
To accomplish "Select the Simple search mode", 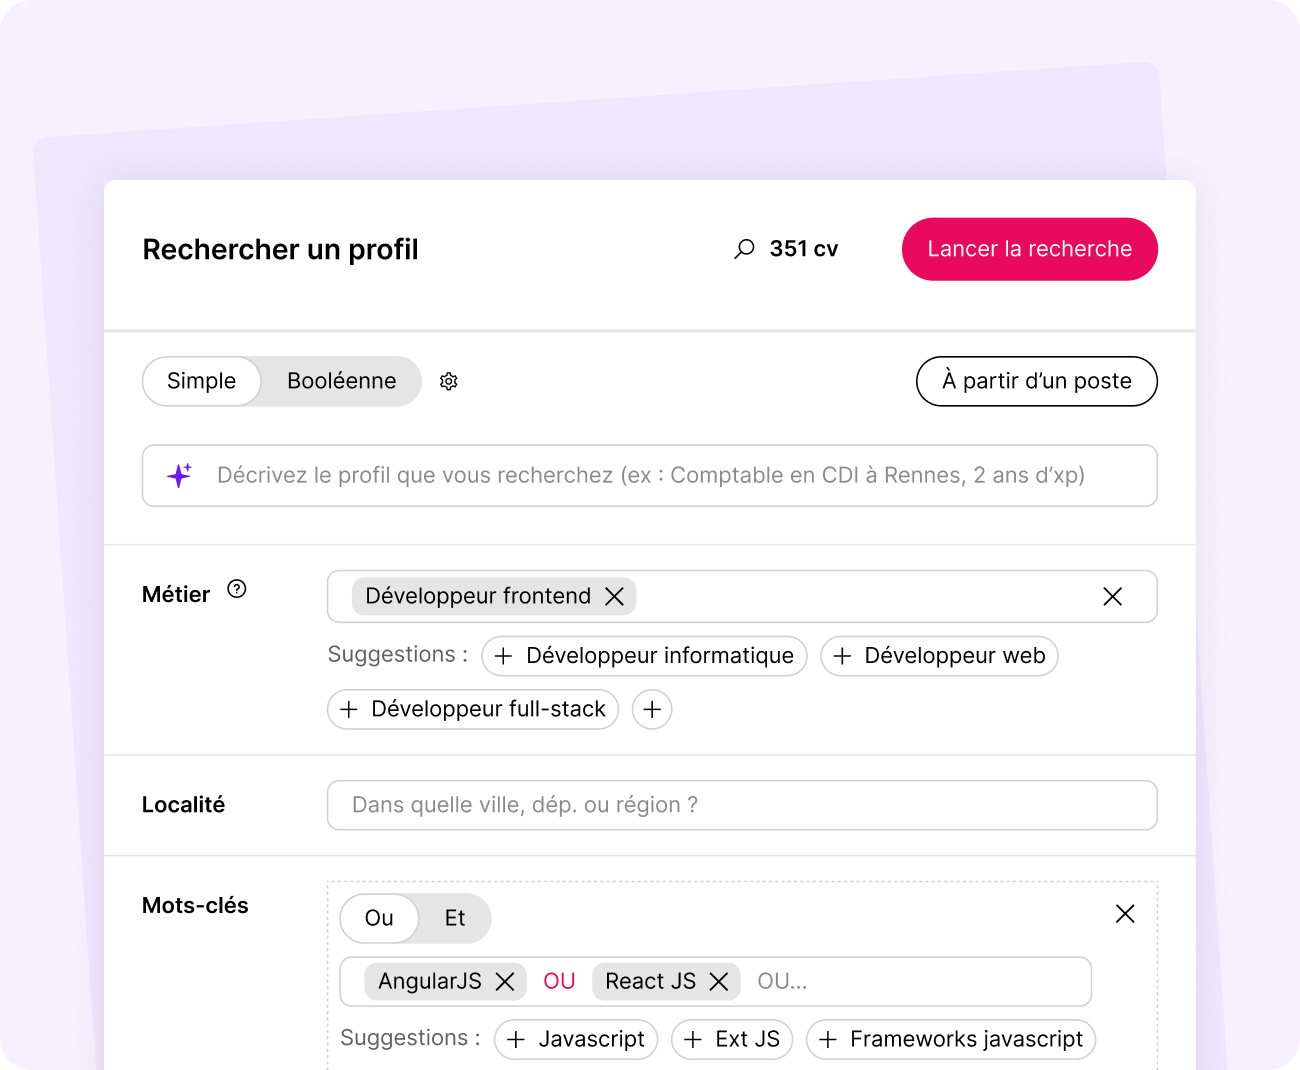I will [201, 381].
